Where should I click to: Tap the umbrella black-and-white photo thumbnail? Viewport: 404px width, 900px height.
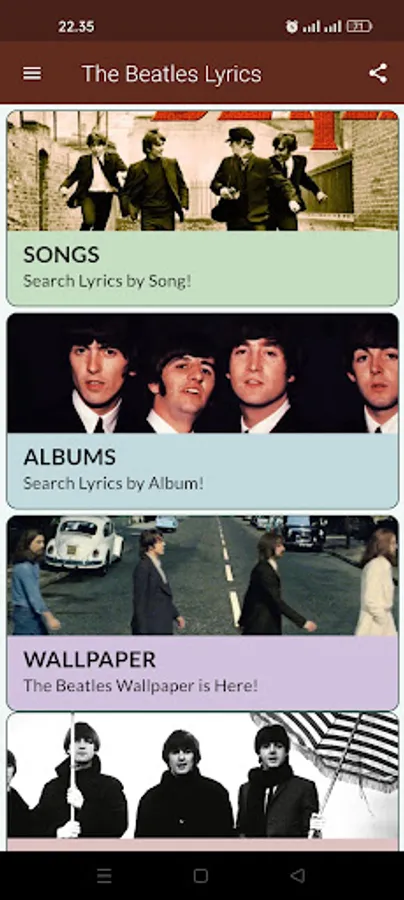point(203,775)
